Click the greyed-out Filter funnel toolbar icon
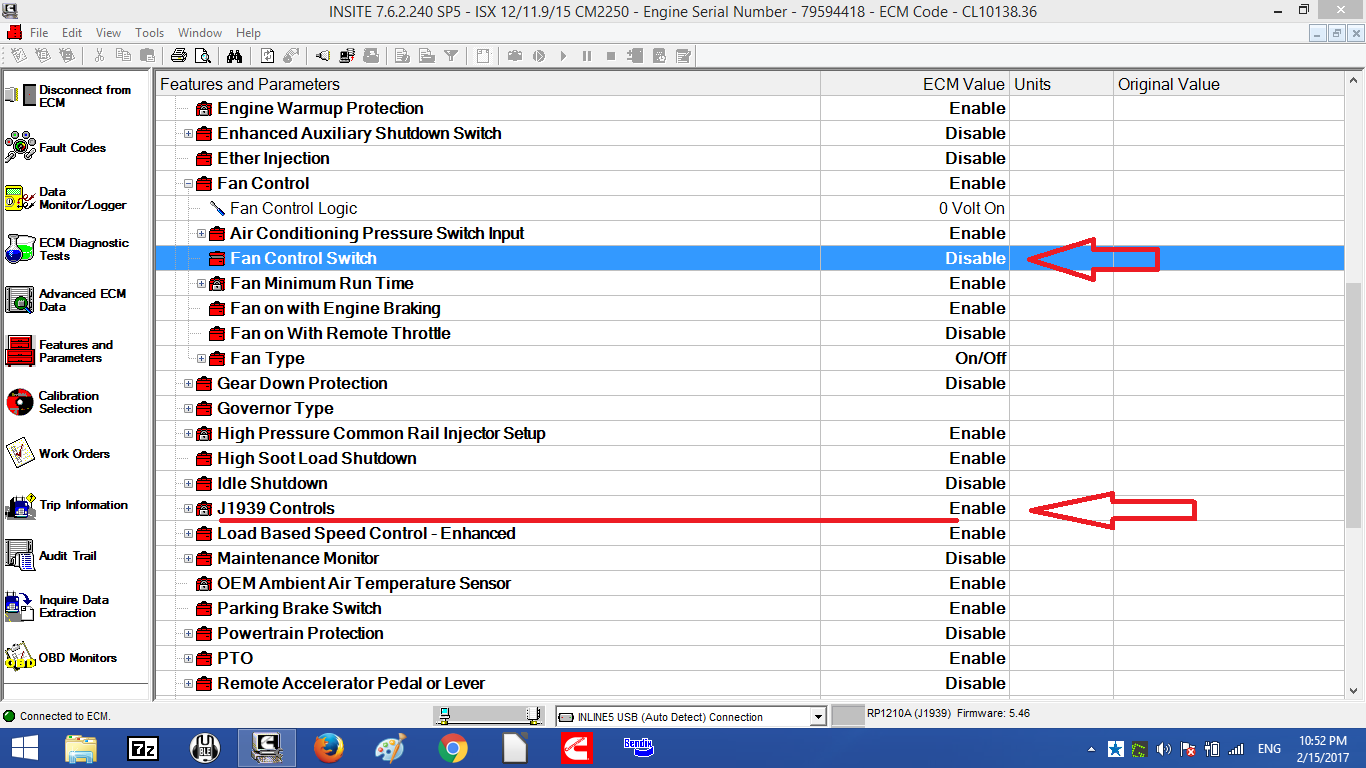This screenshot has width=1366, height=768. 451,56
